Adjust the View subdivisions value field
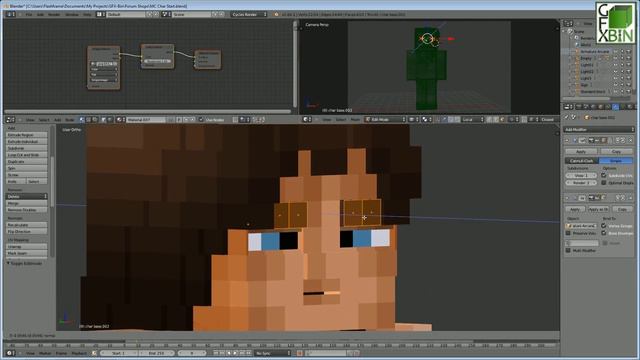 (x=581, y=176)
